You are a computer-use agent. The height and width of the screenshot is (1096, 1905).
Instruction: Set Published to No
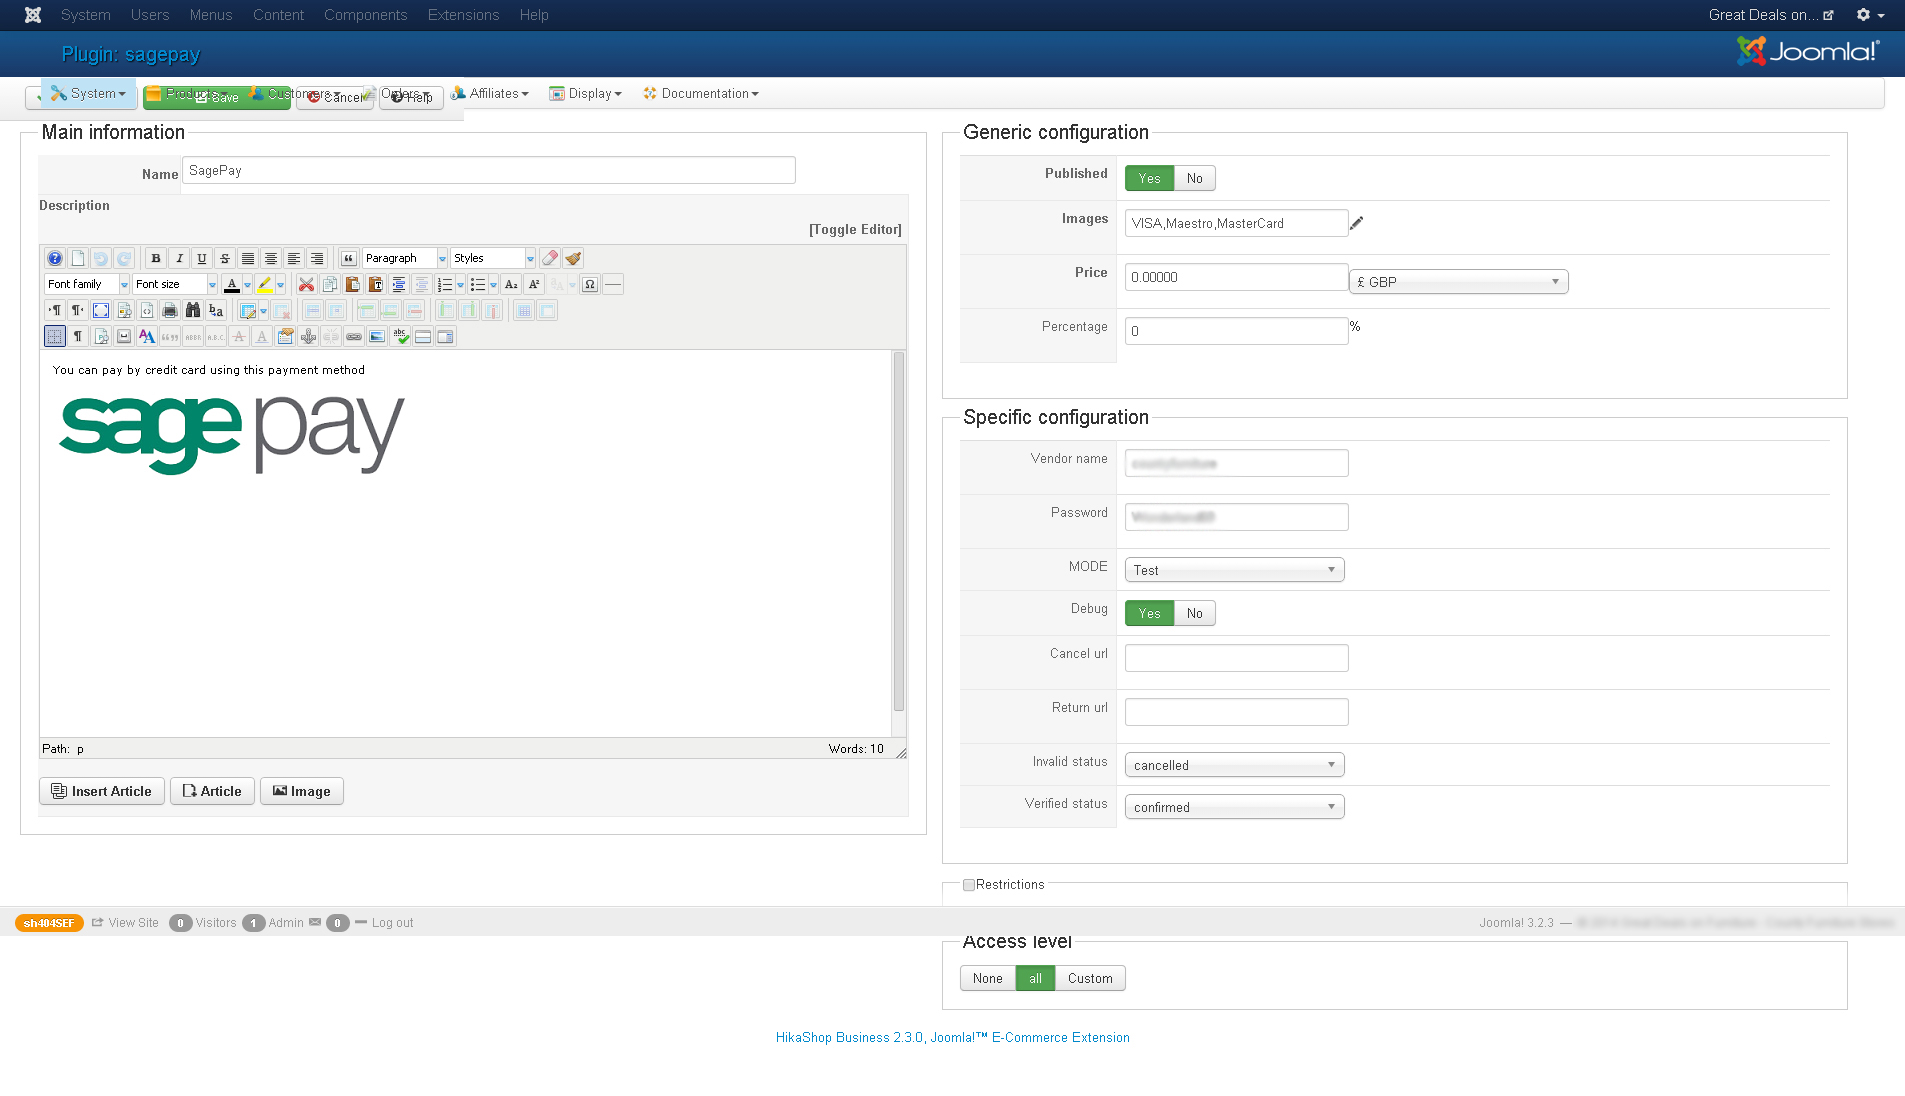[1195, 178]
